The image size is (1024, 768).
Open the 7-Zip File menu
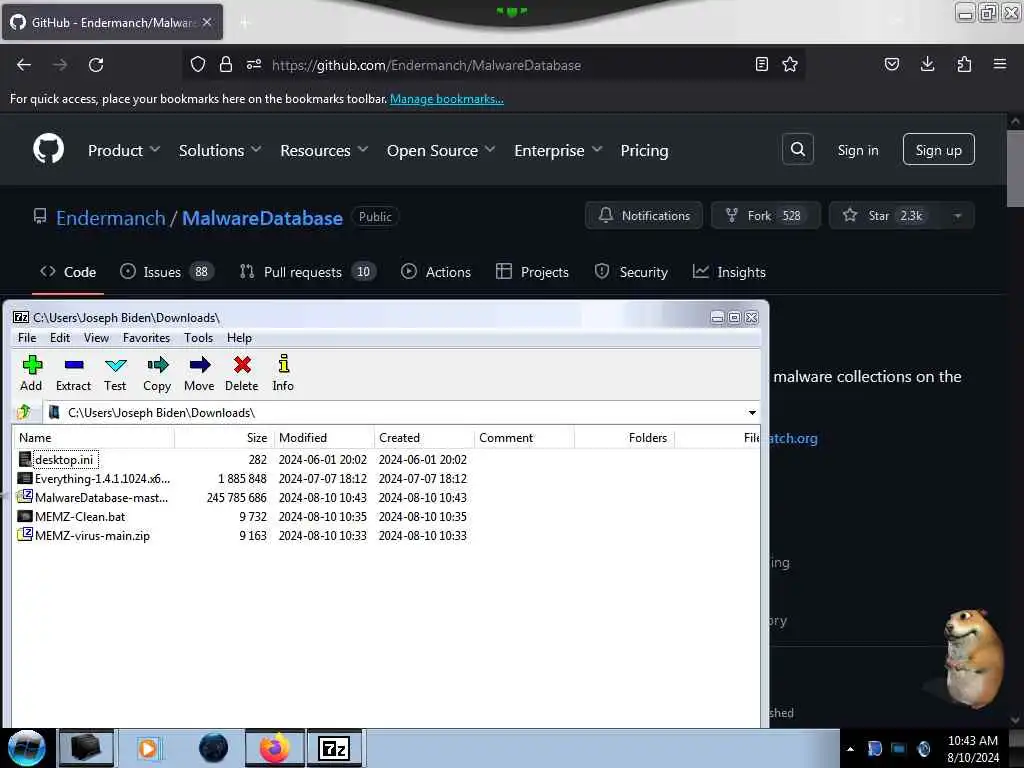point(27,338)
